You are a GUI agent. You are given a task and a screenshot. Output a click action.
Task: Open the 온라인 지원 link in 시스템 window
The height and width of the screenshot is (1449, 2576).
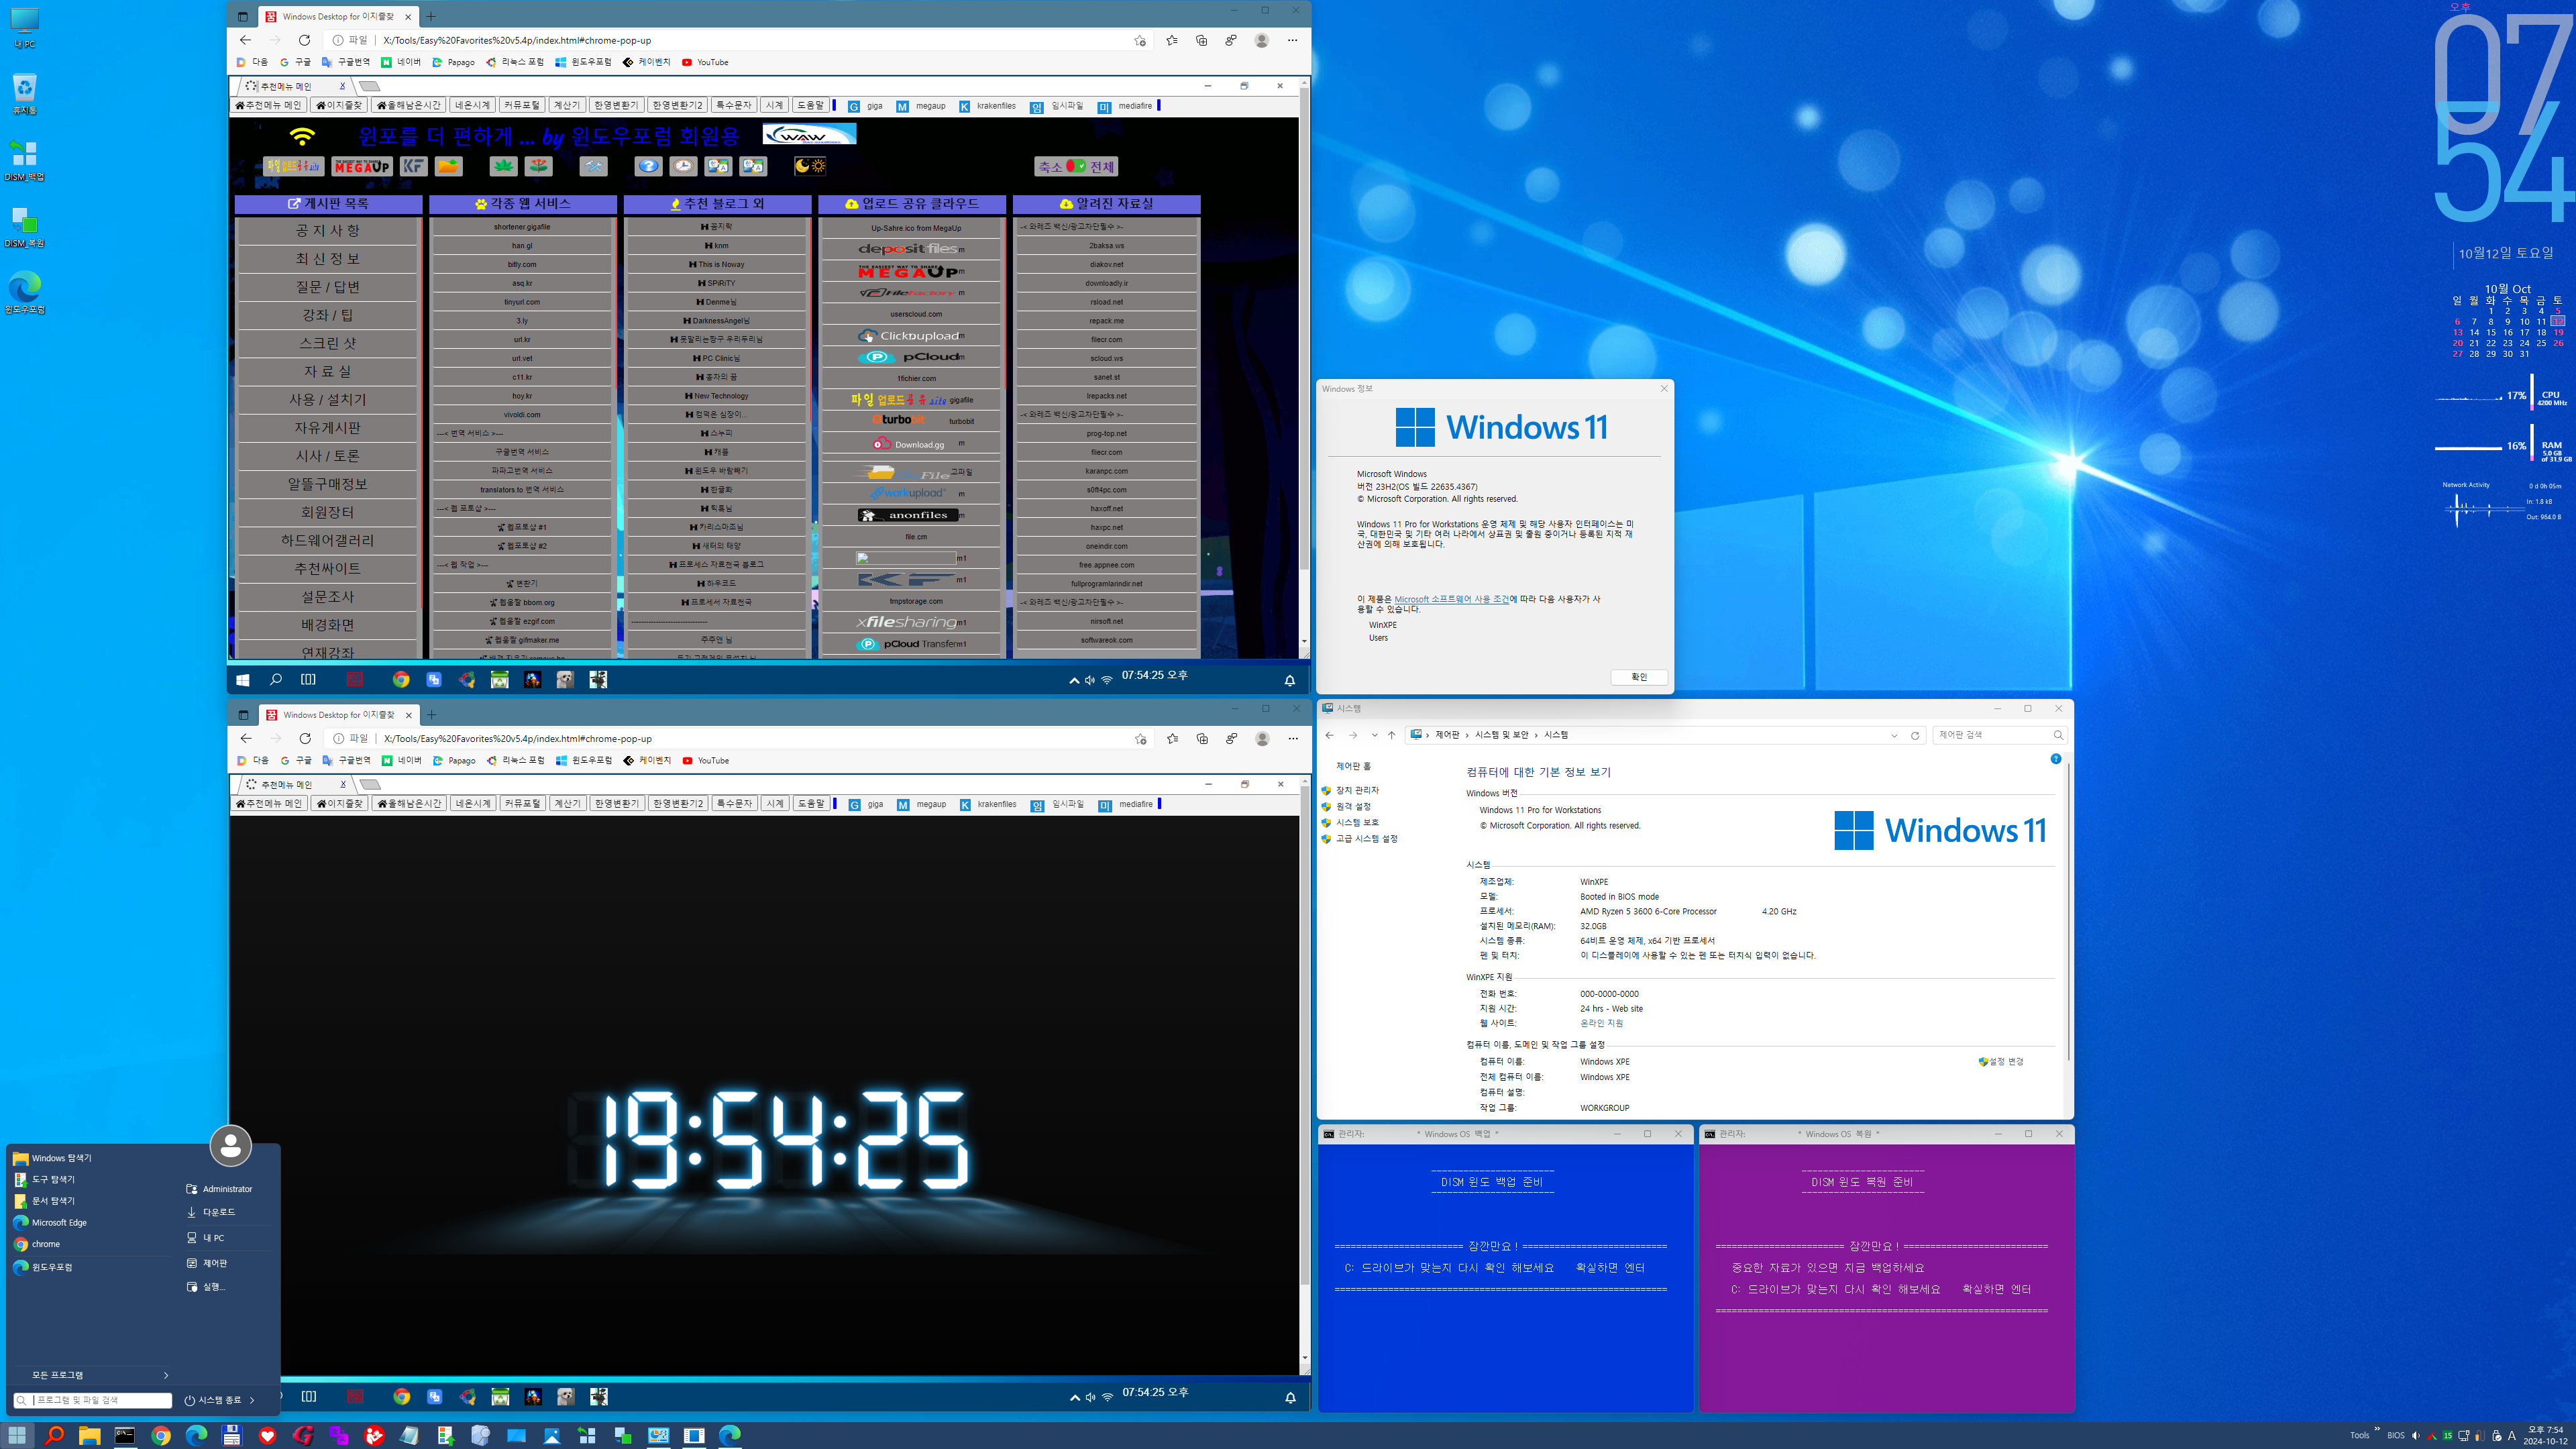point(1601,1023)
